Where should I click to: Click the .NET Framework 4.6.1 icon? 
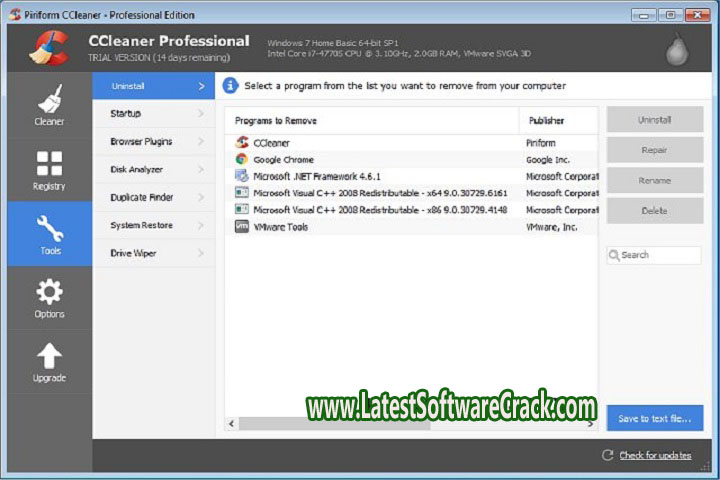pyautogui.click(x=242, y=176)
